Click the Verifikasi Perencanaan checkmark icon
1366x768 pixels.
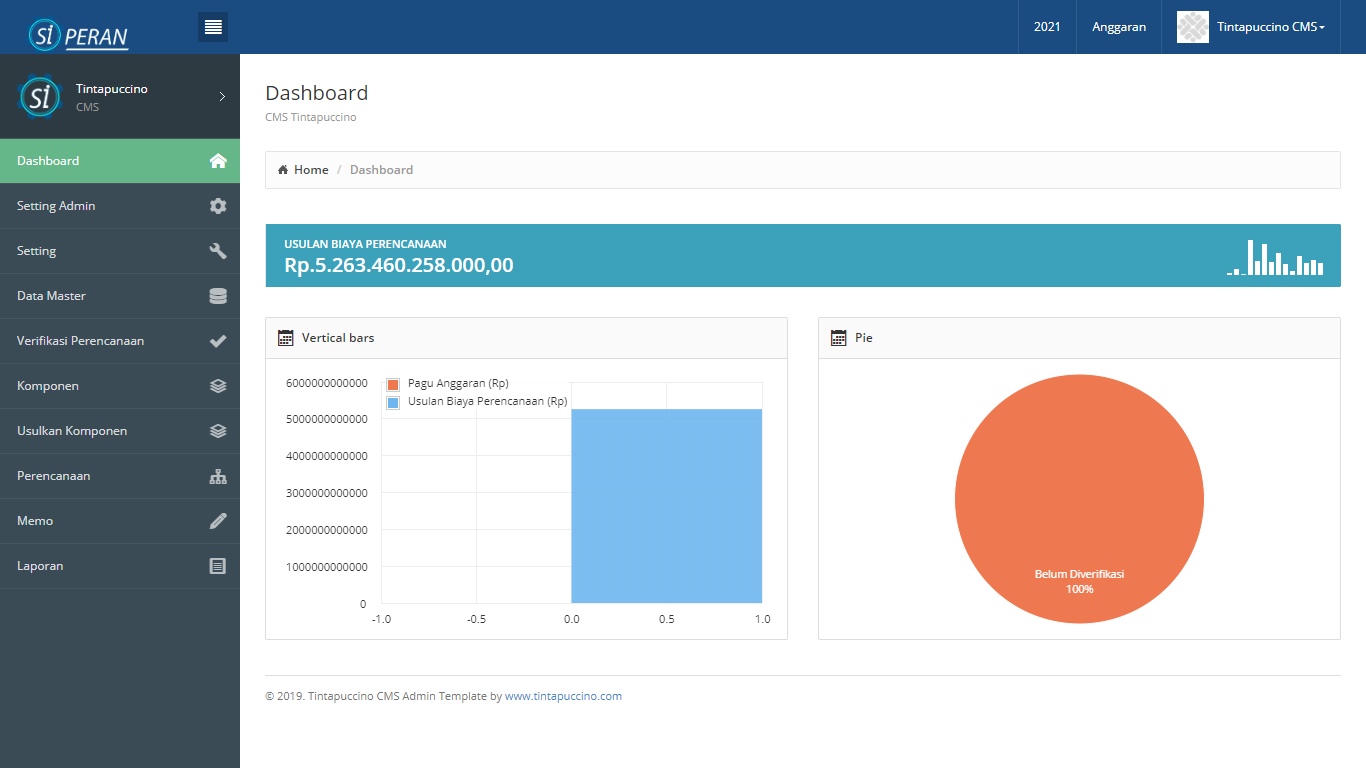(x=218, y=341)
